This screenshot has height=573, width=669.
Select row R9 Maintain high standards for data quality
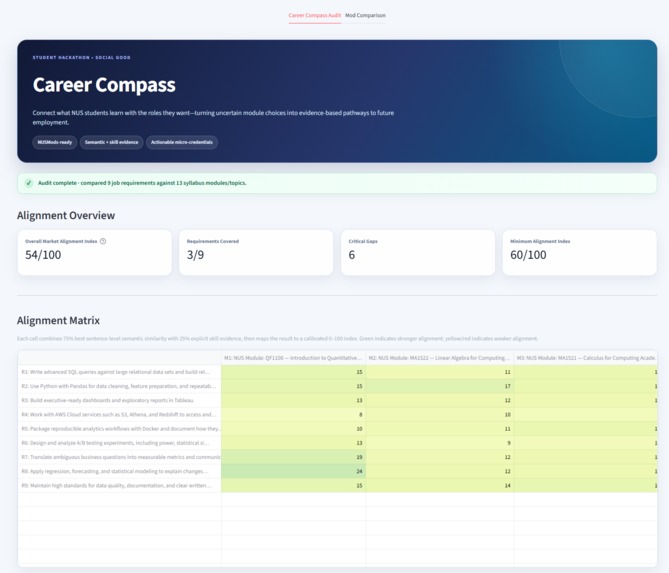point(119,485)
